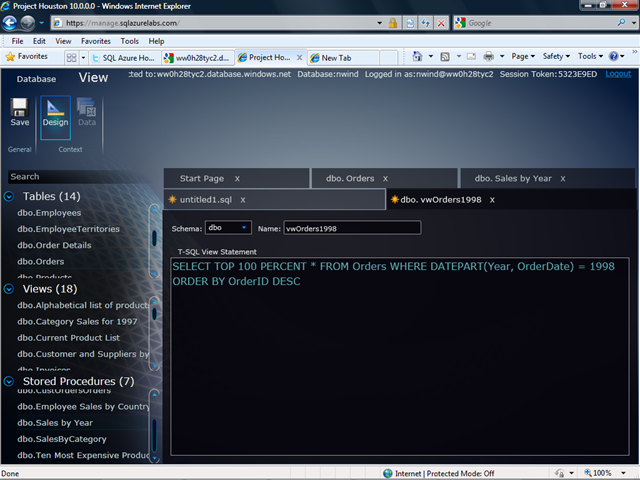Close the dbo. vwOrders1998 tab
The width and height of the screenshot is (640, 480).
[x=492, y=200]
